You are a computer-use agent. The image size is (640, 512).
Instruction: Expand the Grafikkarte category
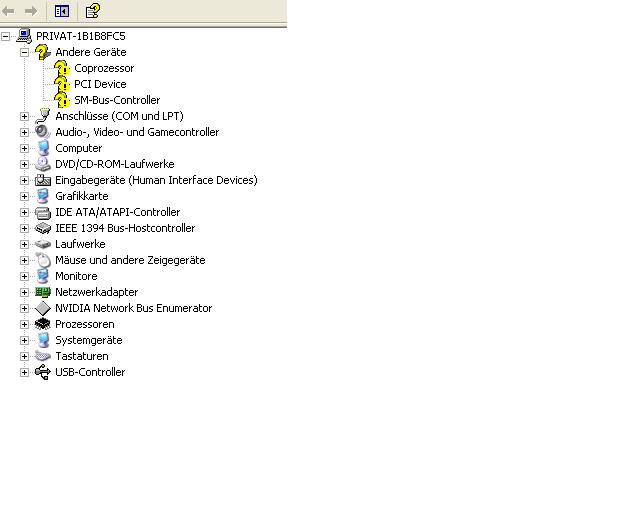coord(24,196)
